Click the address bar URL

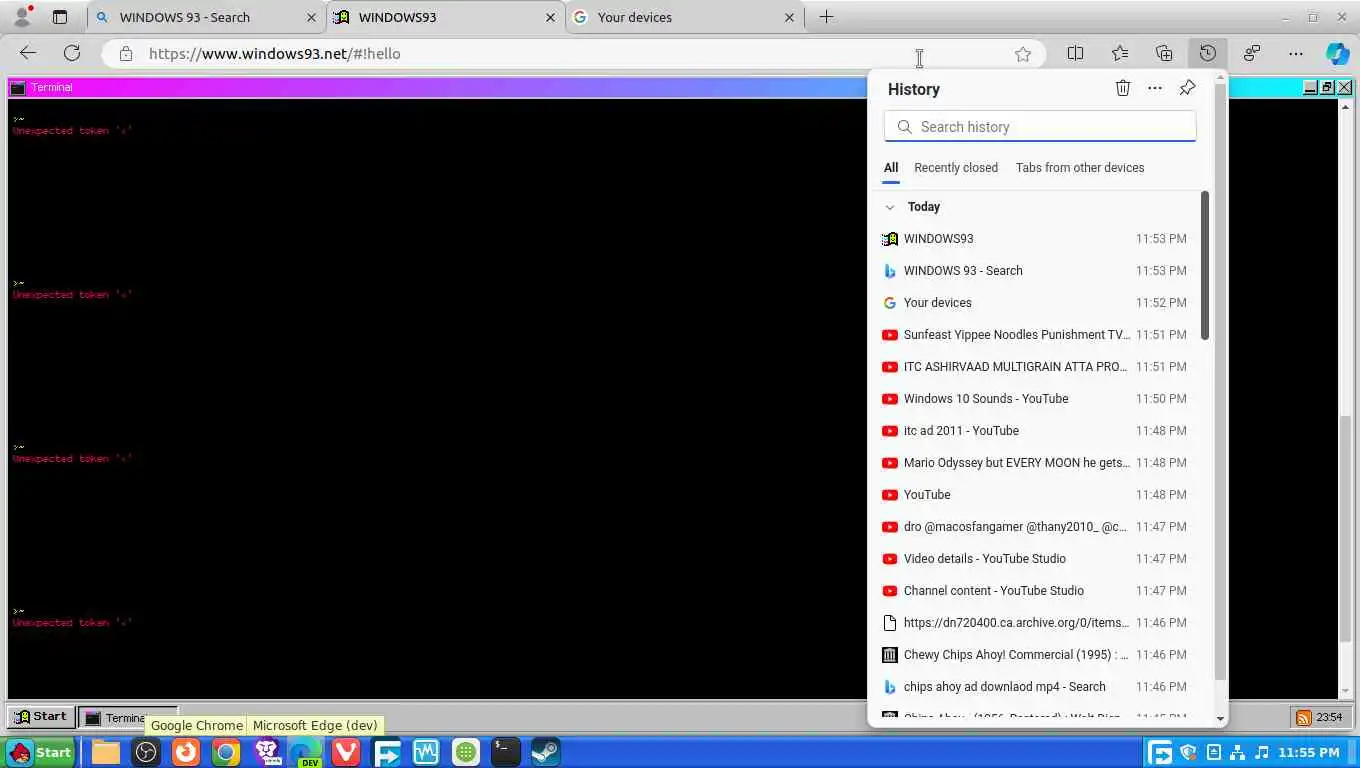coord(275,54)
